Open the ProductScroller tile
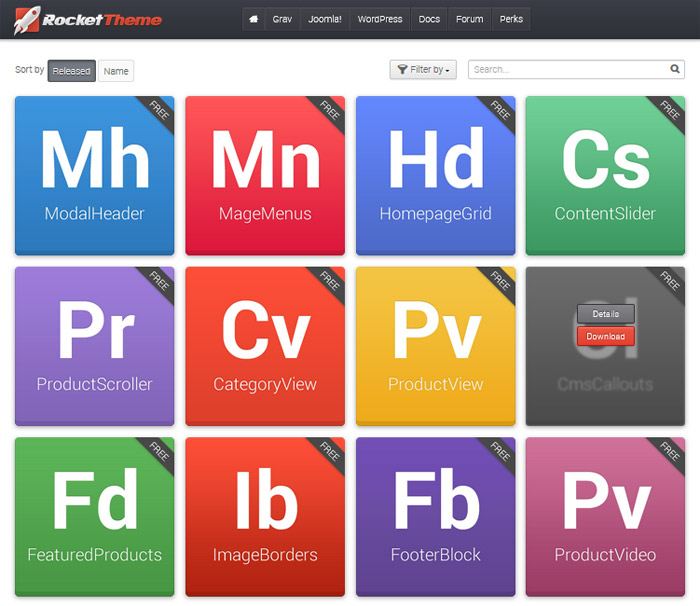The height and width of the screenshot is (606, 700). tap(95, 346)
